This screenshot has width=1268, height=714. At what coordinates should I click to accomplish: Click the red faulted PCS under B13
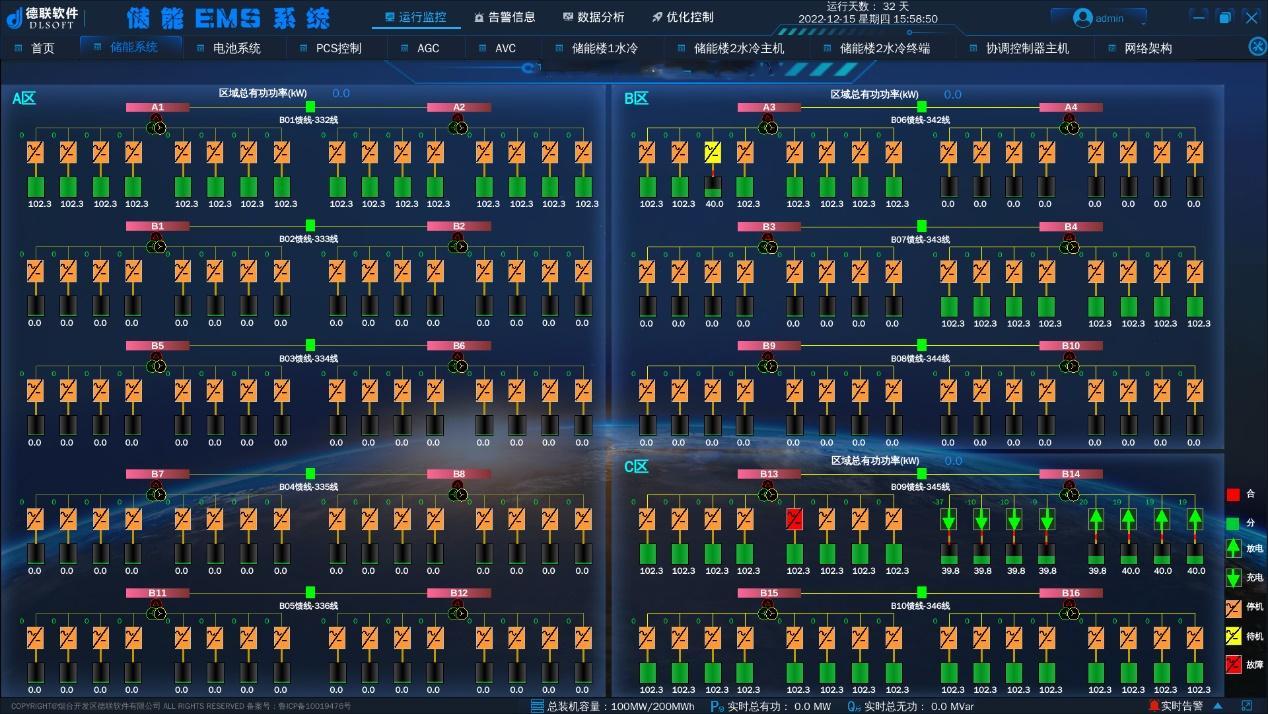coord(795,519)
